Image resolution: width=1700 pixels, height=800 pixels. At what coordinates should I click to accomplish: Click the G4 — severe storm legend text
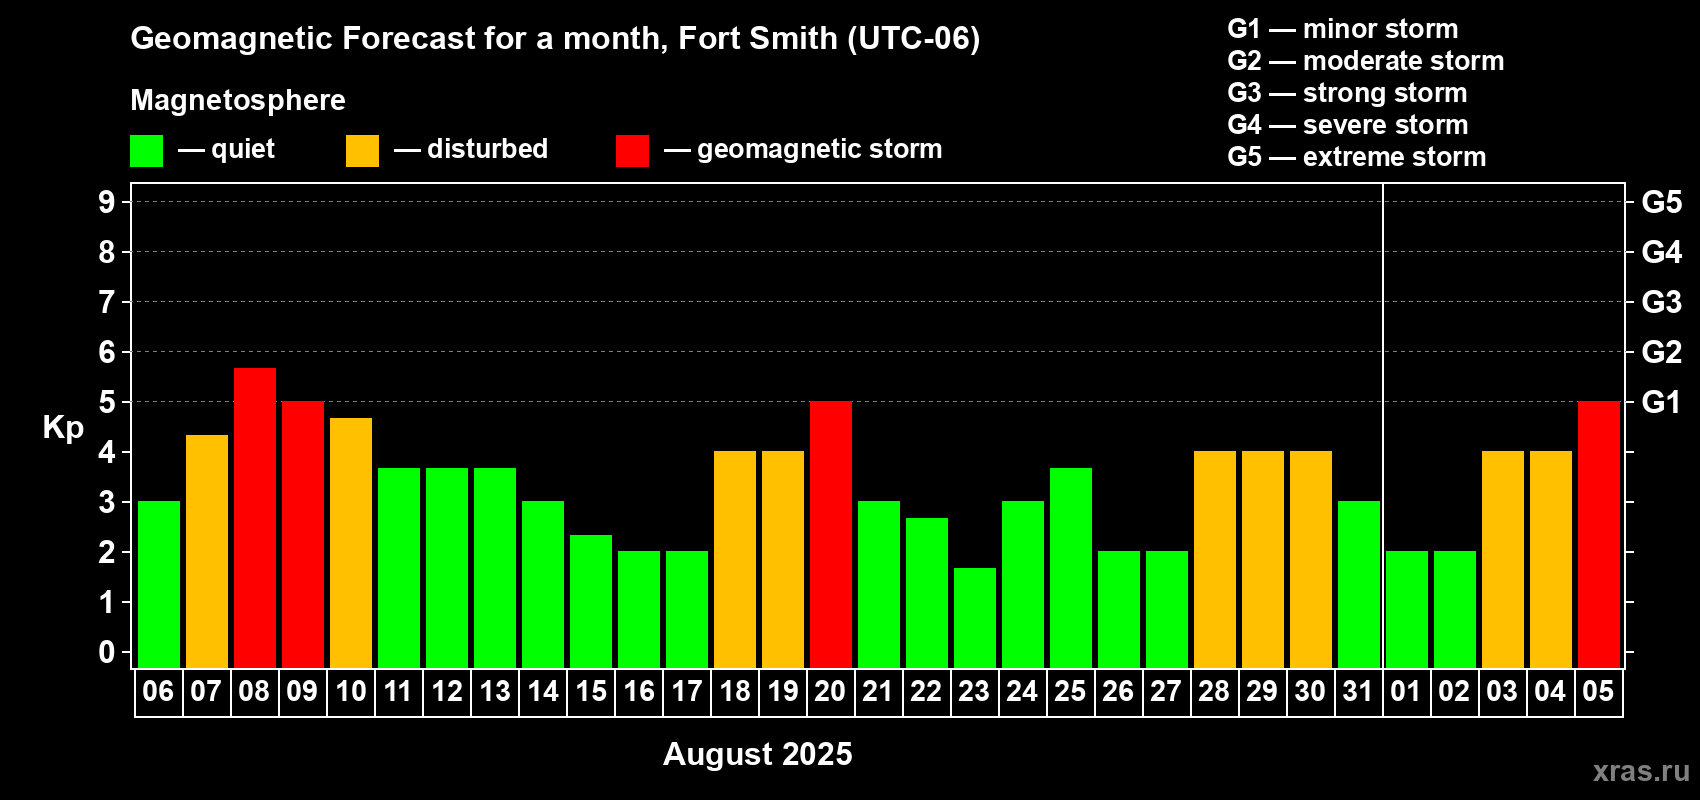coord(1348,125)
